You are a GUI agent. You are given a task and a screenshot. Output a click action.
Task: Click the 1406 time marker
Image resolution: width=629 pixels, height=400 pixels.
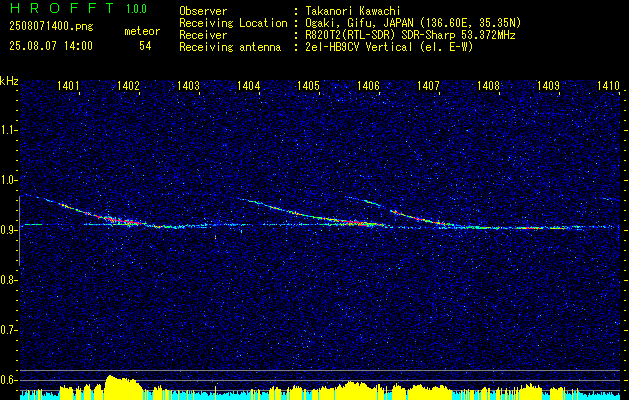pyautogui.click(x=368, y=85)
